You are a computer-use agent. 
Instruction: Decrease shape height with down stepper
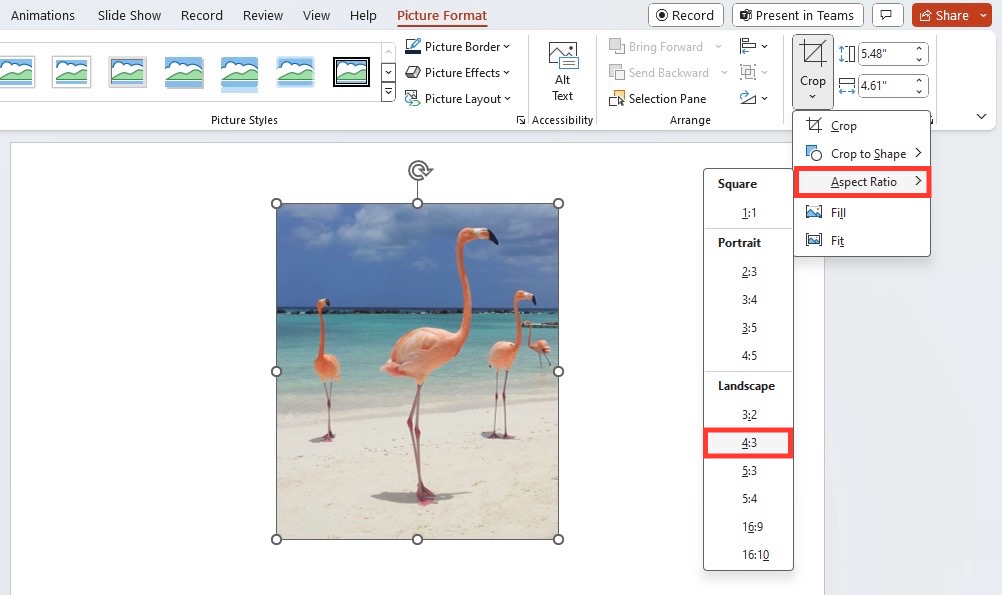click(920, 59)
